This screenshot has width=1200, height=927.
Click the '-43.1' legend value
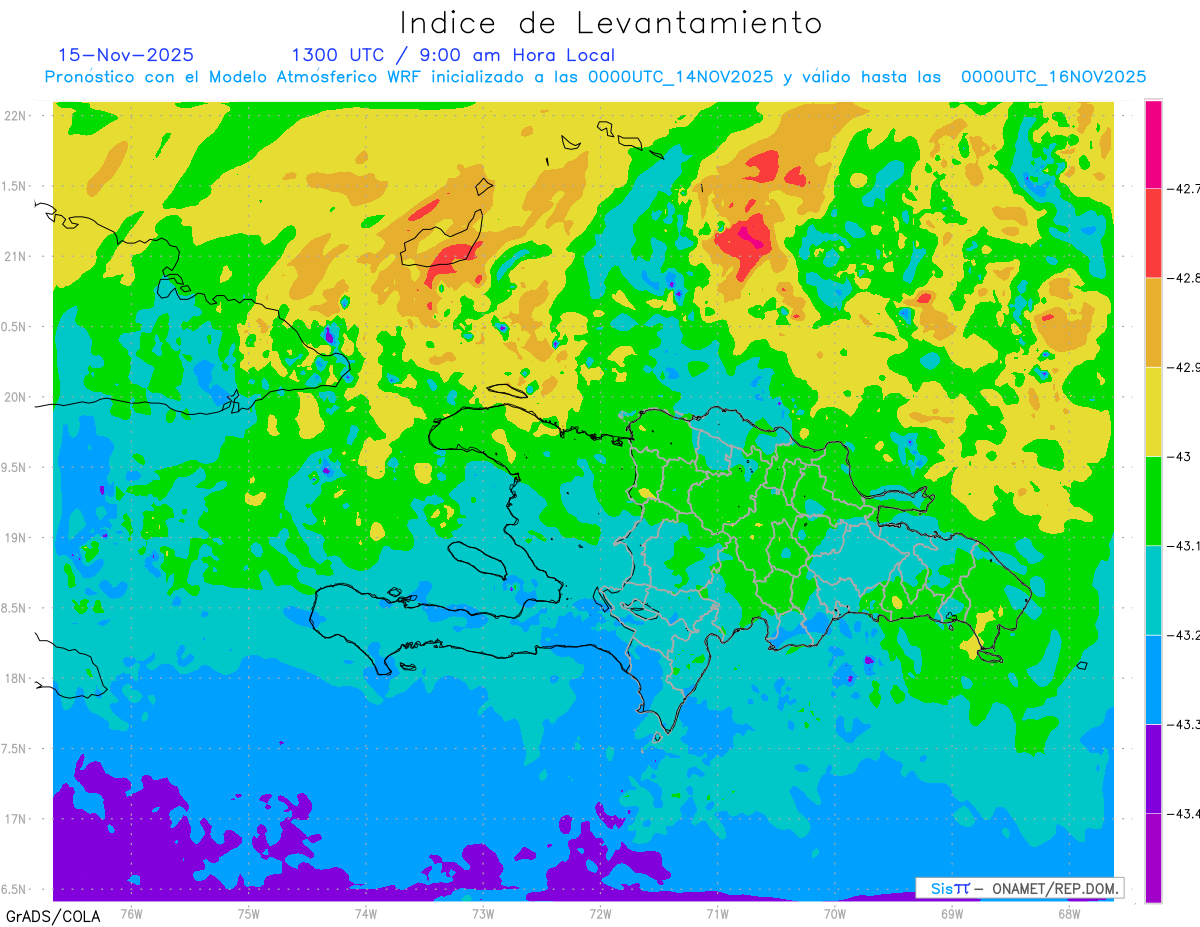pyautogui.click(x=1183, y=545)
